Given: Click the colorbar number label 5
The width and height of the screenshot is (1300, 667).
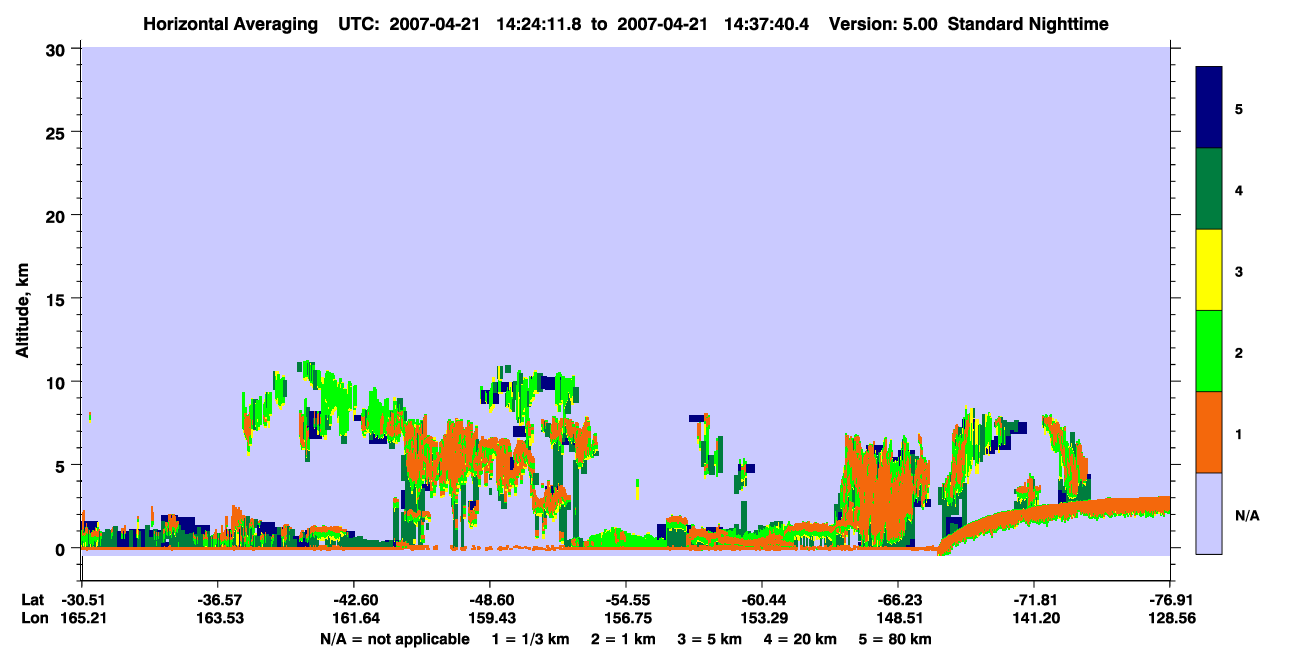Looking at the screenshot, I should click(x=1239, y=108).
